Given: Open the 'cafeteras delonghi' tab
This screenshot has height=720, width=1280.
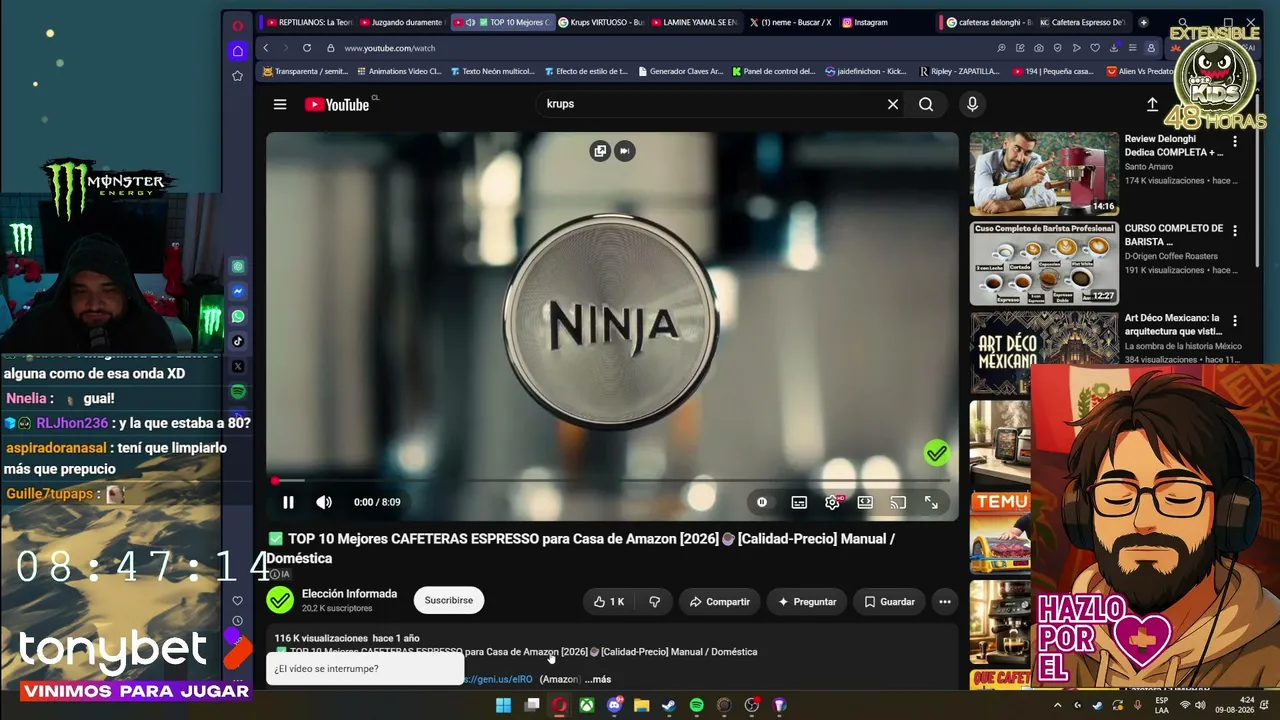Looking at the screenshot, I should [x=989, y=22].
